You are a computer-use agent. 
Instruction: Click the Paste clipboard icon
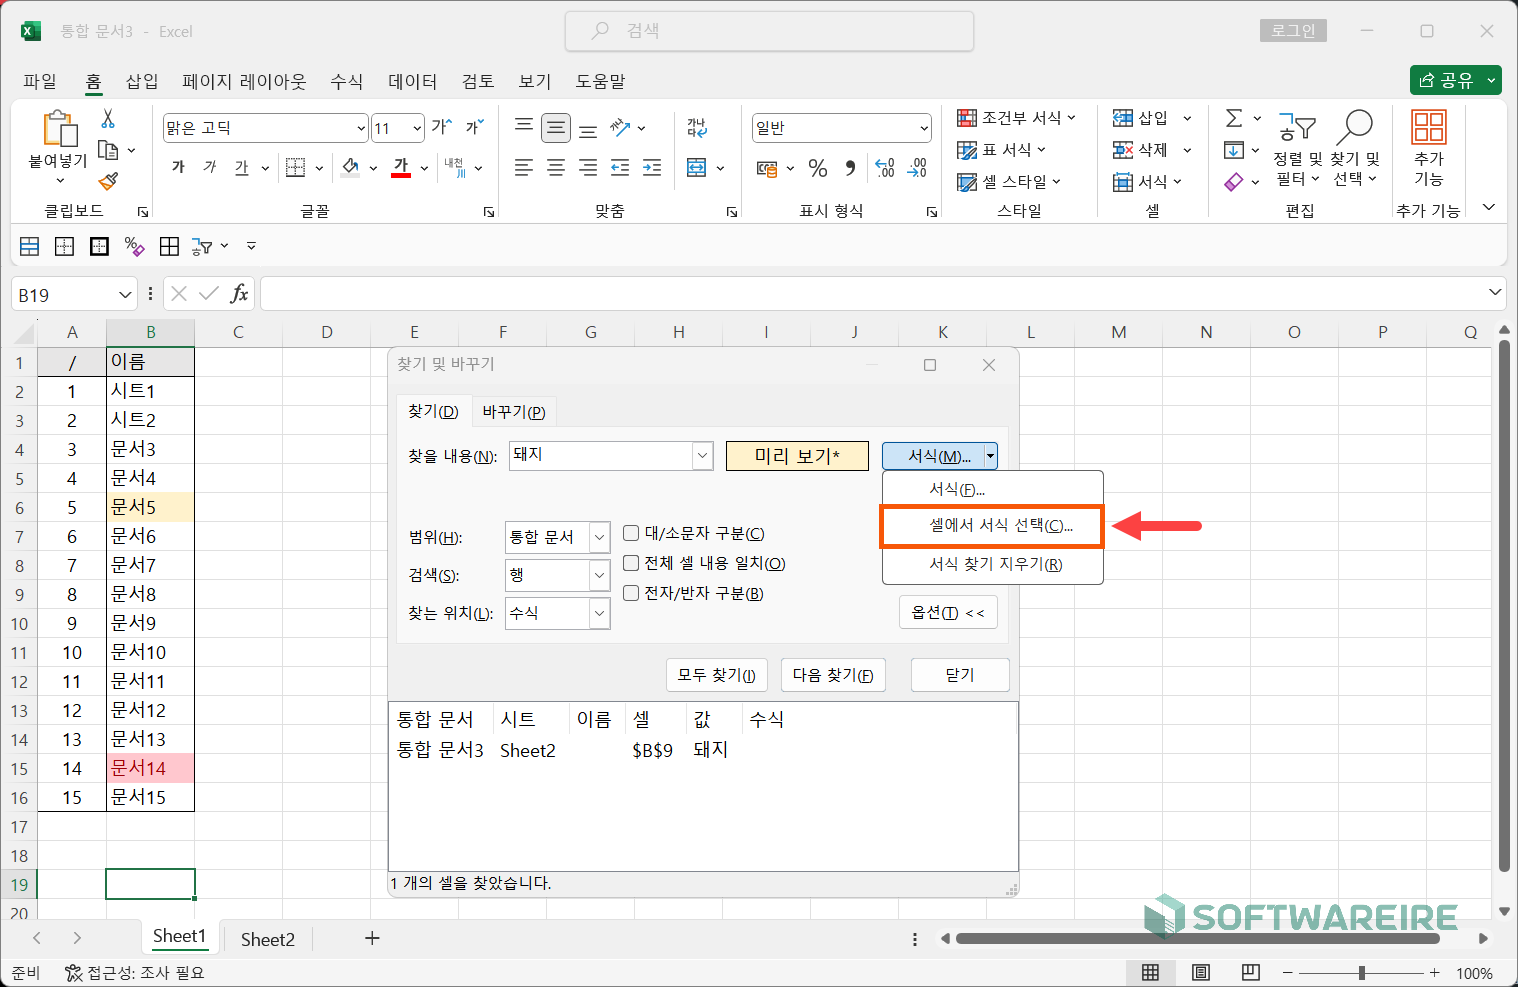59,129
